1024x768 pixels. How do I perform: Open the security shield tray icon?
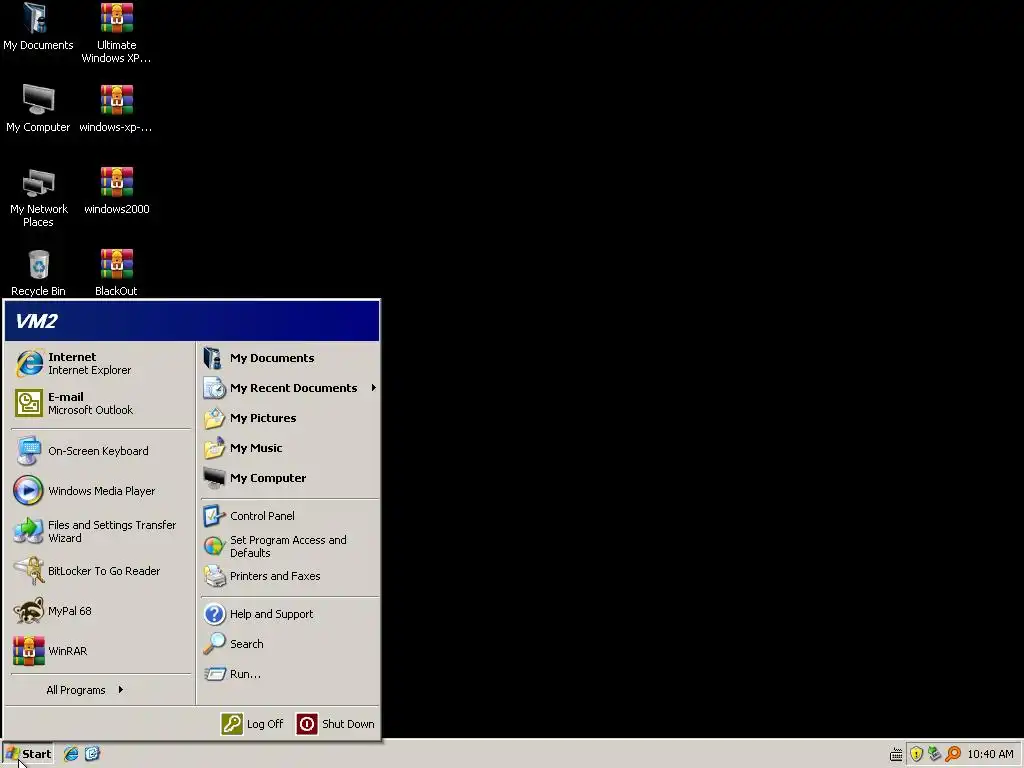click(916, 754)
